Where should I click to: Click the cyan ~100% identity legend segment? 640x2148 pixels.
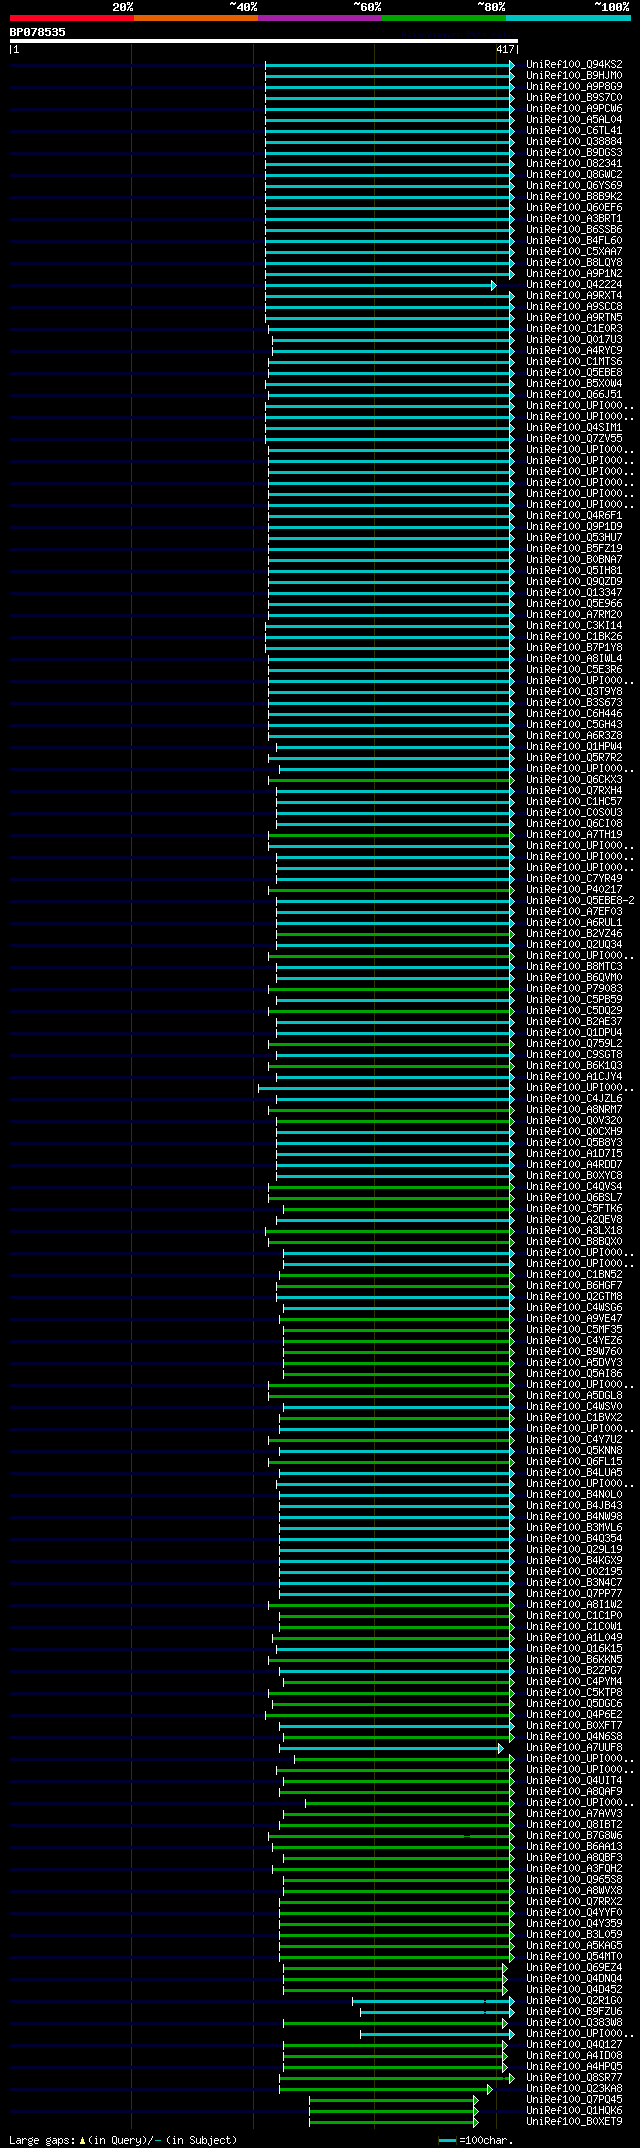pyautogui.click(x=568, y=18)
